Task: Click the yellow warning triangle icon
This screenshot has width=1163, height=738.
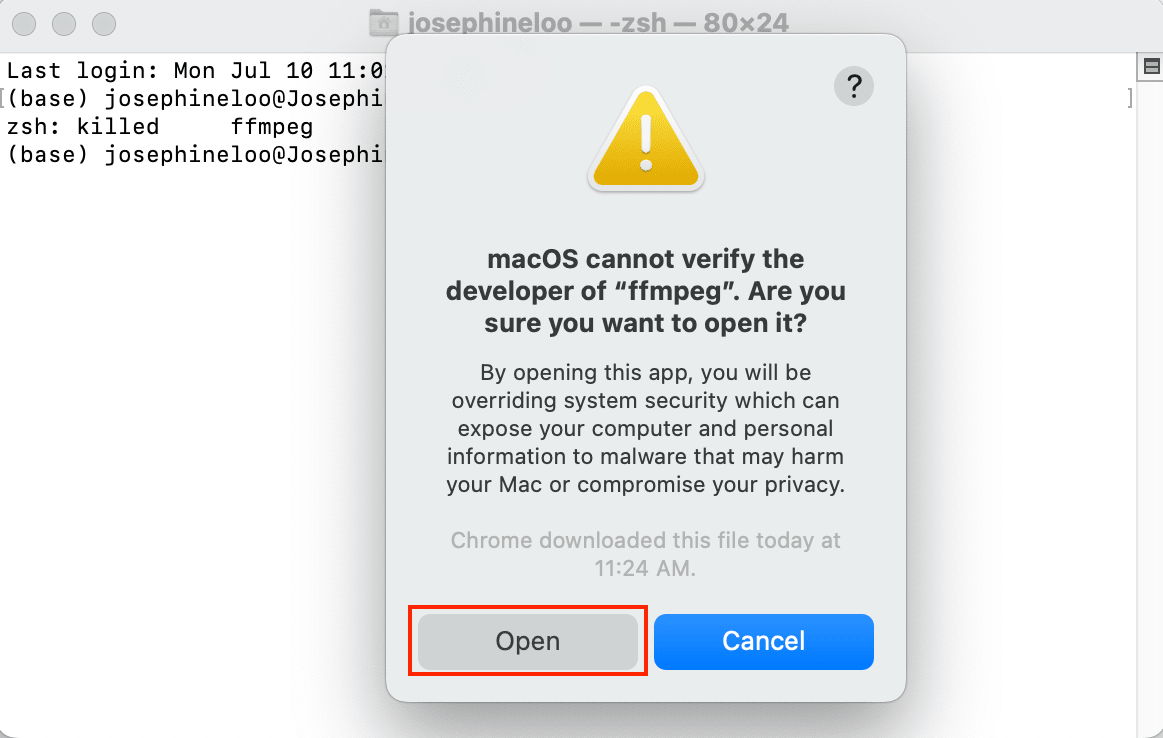Action: (x=645, y=140)
